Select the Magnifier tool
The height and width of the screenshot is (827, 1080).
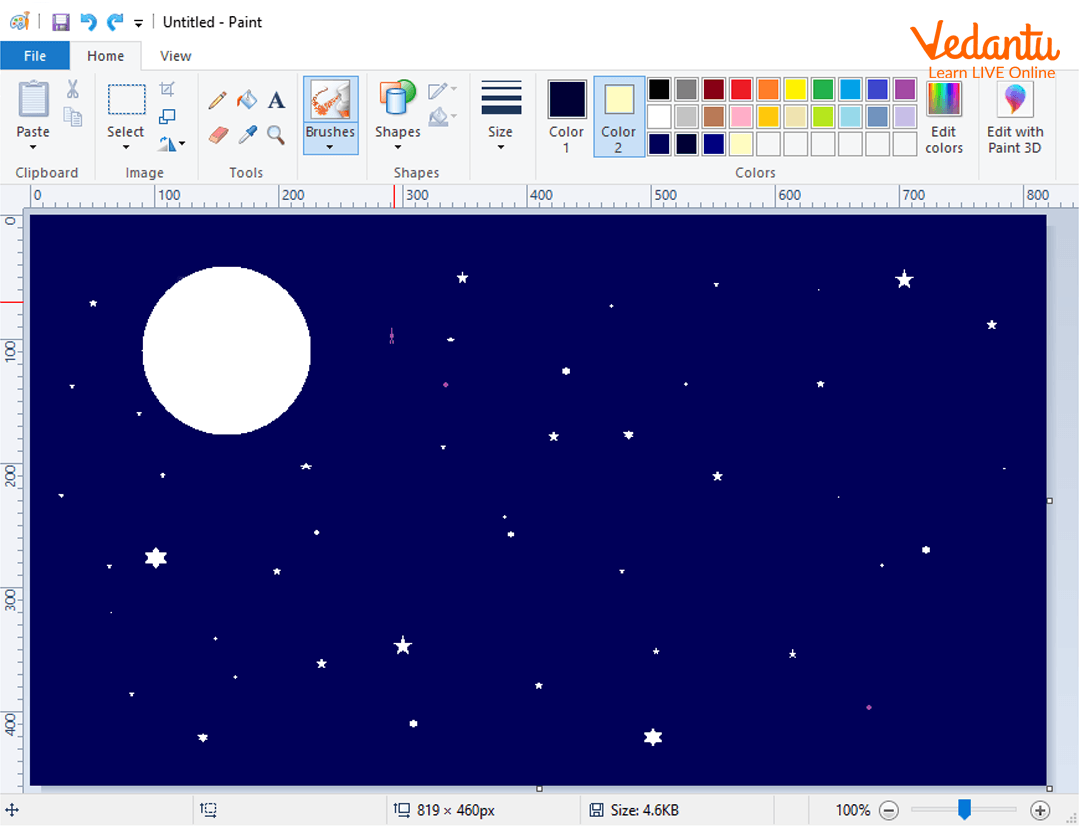tap(276, 135)
